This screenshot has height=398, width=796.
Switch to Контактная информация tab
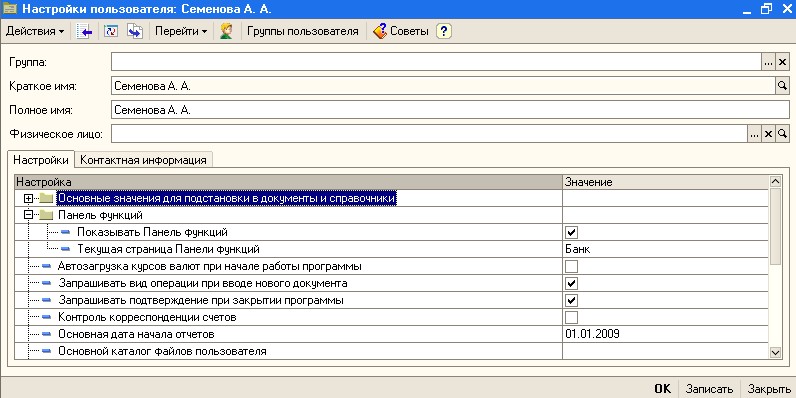coord(143,160)
